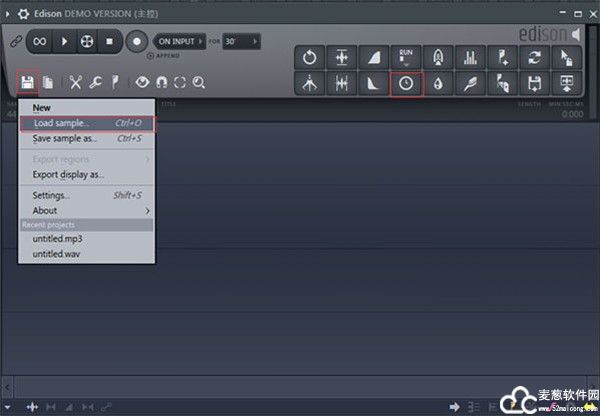
Task: Expand the title bar arrow menu
Action: [x=7, y=14]
